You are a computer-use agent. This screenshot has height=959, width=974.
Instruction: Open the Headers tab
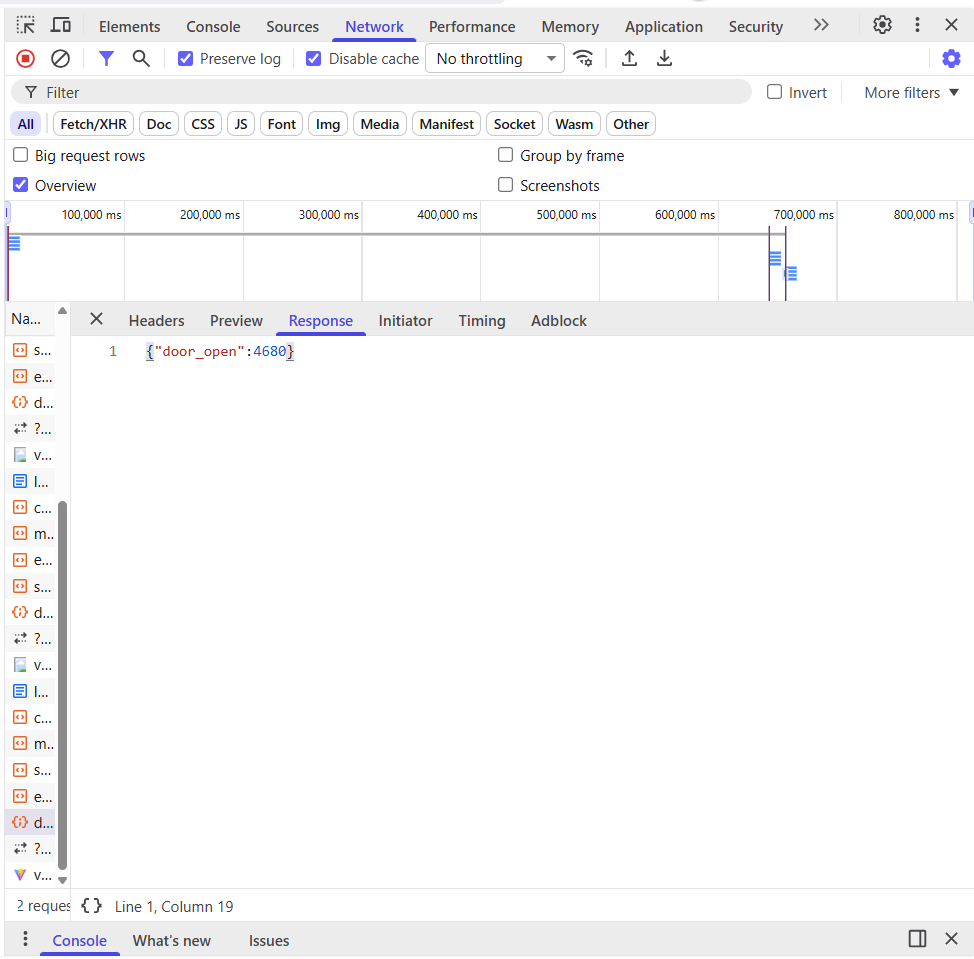[x=156, y=321]
